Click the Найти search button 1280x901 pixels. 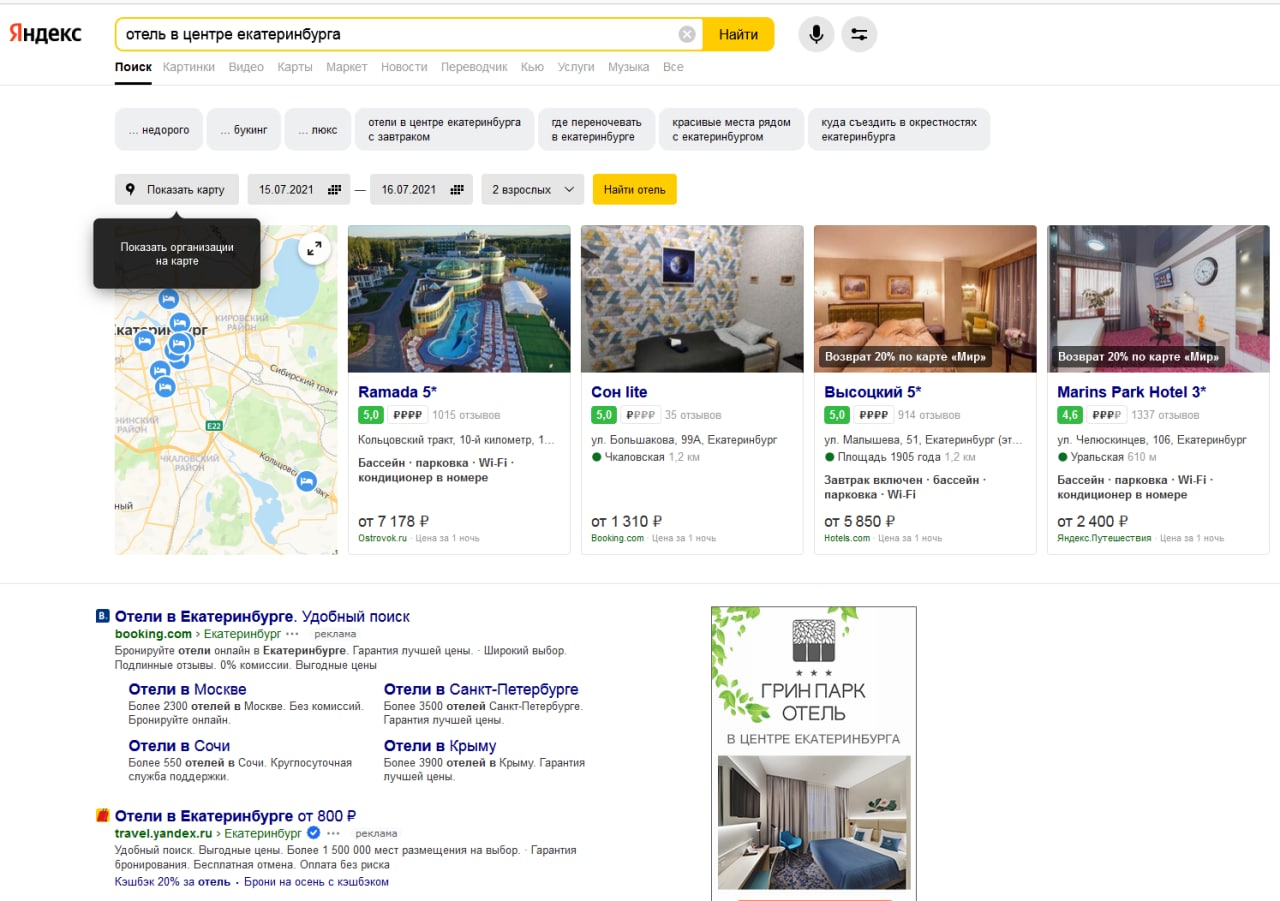(738, 34)
